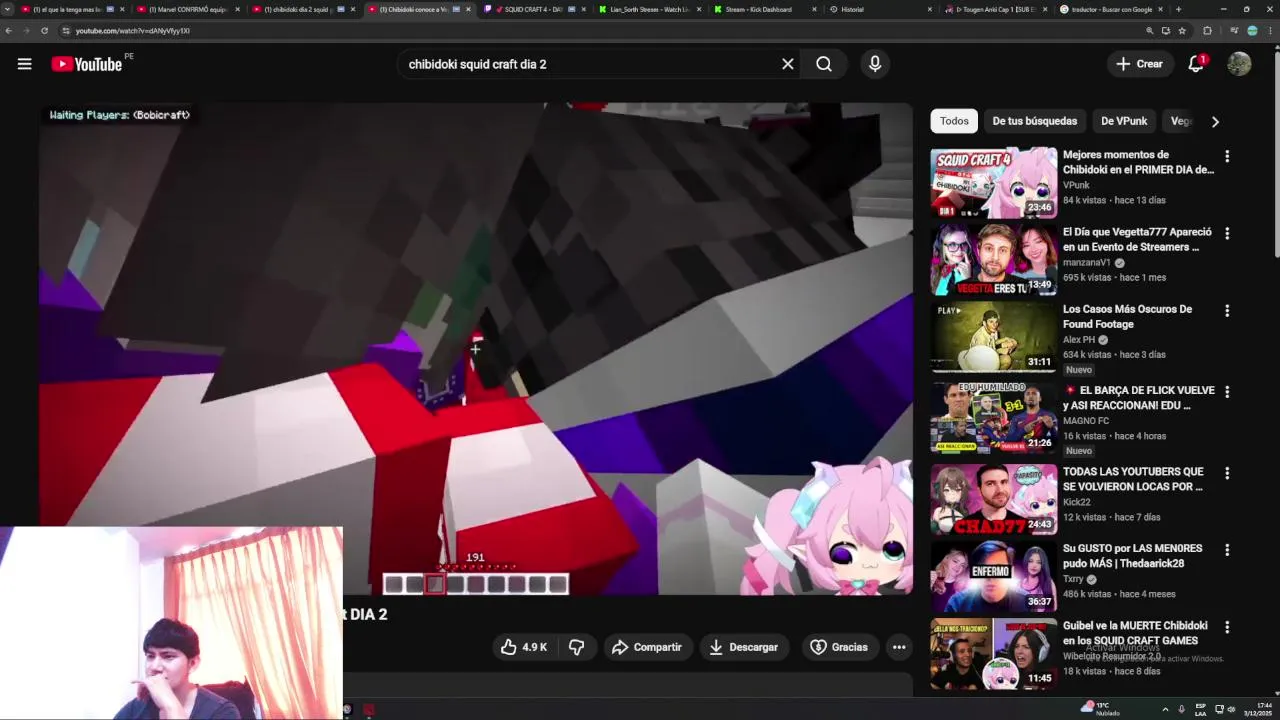The height and width of the screenshot is (720, 1280).
Task: Click the Compartir share button
Action: click(x=646, y=647)
